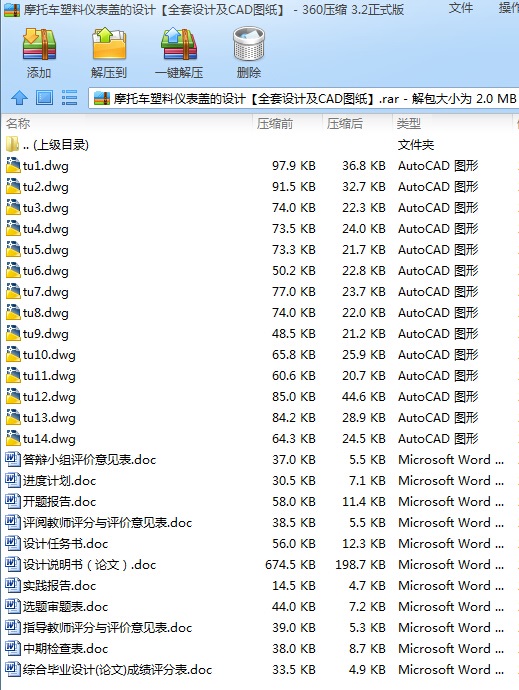The height and width of the screenshot is (690, 519).
Task: Sort by 类型 column header
Action: tap(409, 124)
